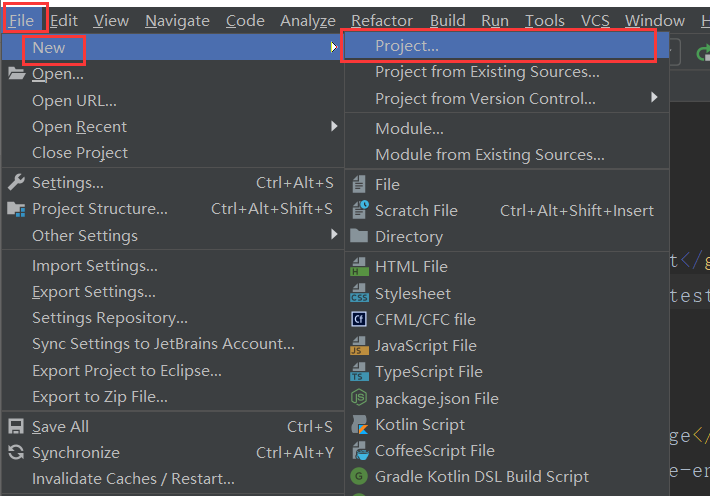This screenshot has height=496, width=710.
Task: Expand Project from Version Control arrow
Action: click(654, 97)
